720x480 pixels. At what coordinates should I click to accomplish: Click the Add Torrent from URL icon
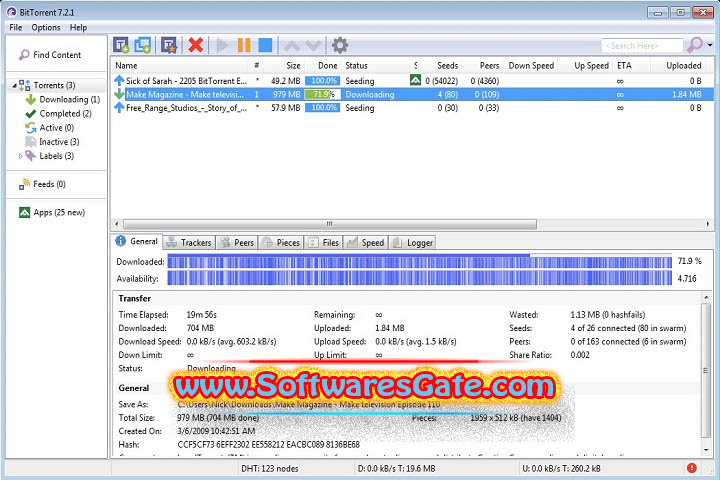[x=142, y=45]
